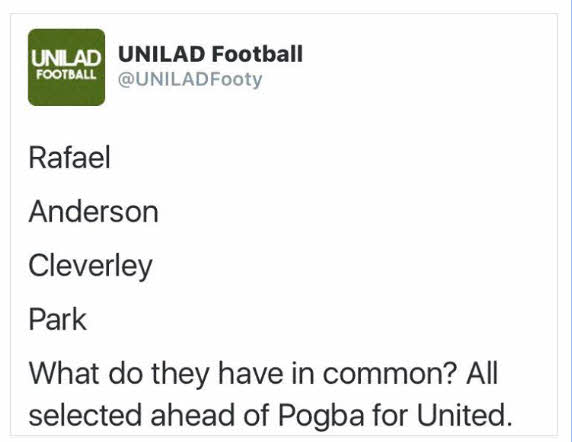572x442 pixels.
Task: Click the word Football in bold name
Action: pos(257,54)
